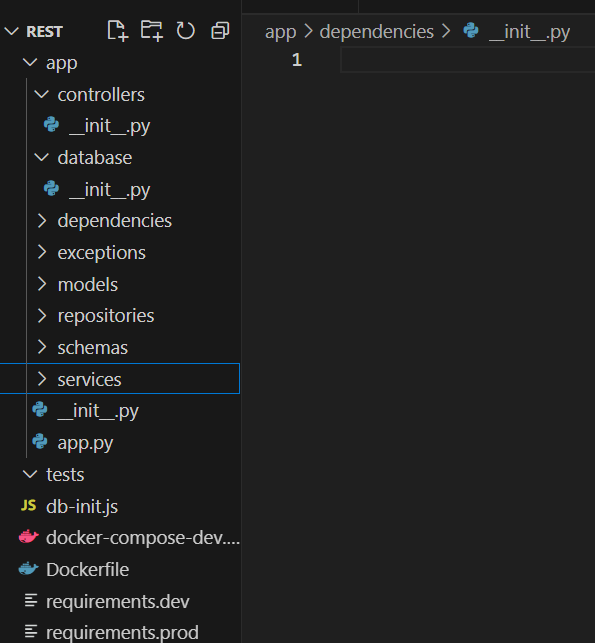The width and height of the screenshot is (595, 643).
Task: Click line 1 in the editor
Action: [467, 60]
